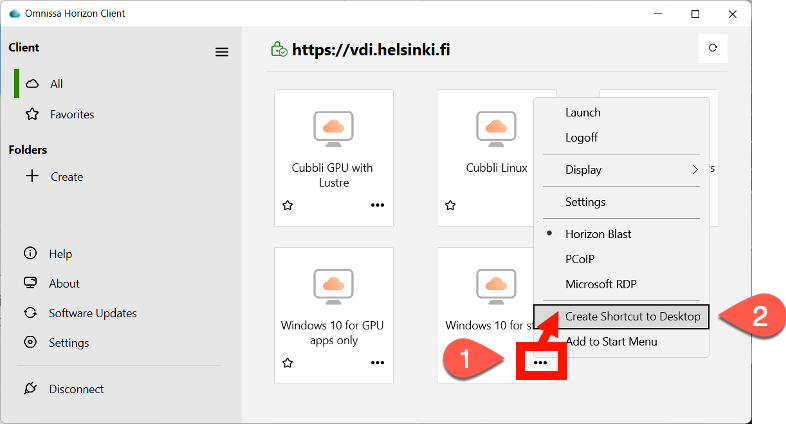The image size is (786, 425).
Task: Select the All cloud icon entry
Action: [45, 84]
